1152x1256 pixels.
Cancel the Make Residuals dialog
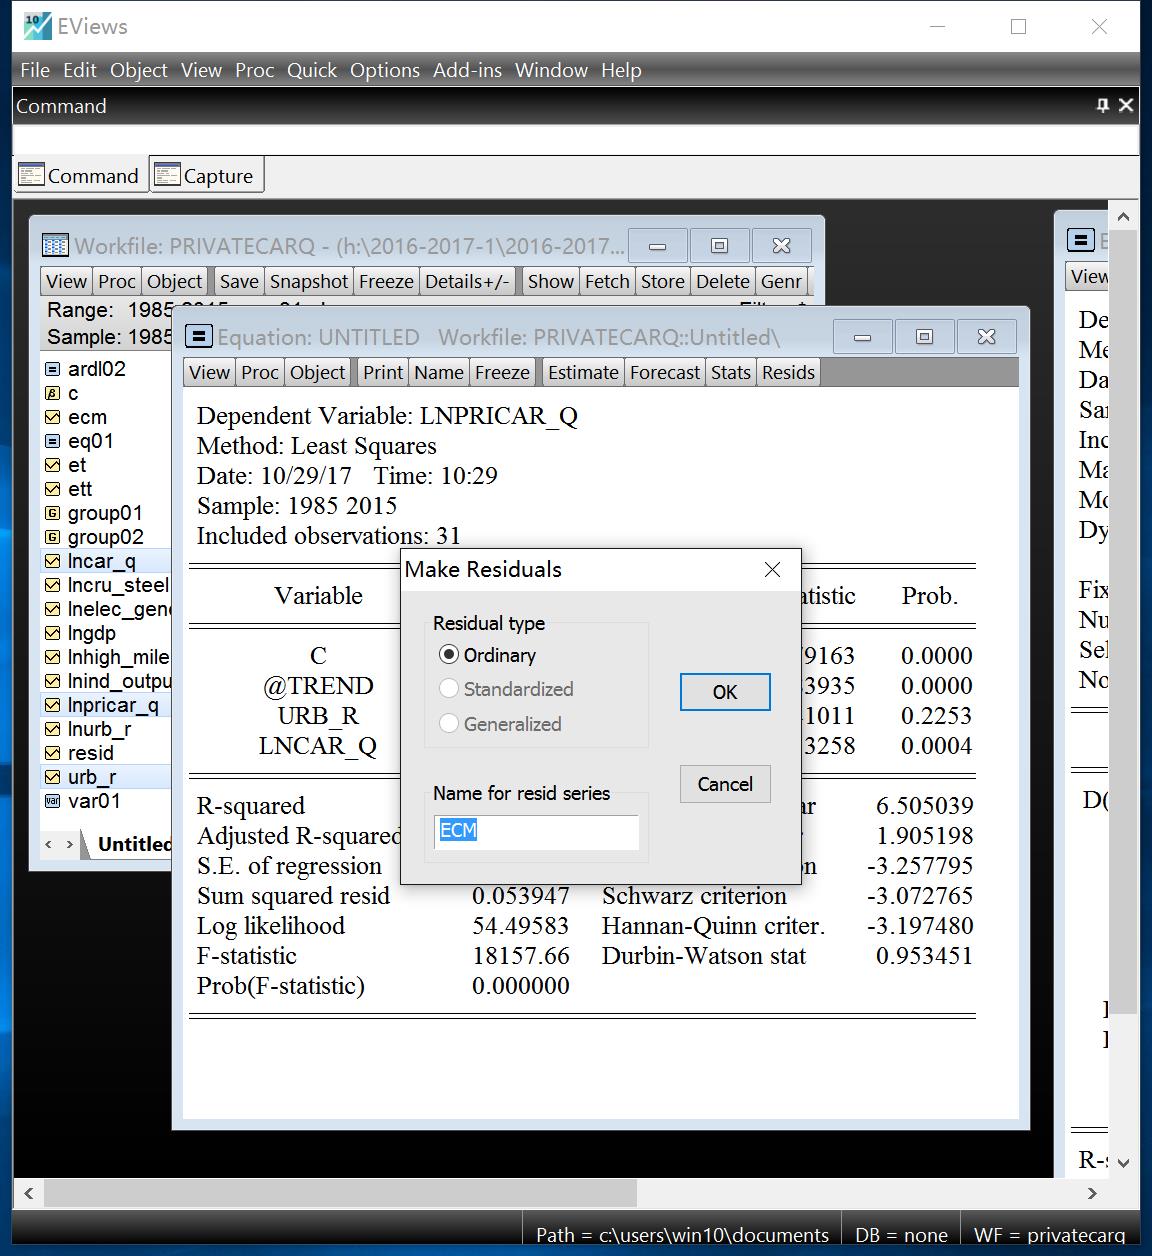point(725,784)
